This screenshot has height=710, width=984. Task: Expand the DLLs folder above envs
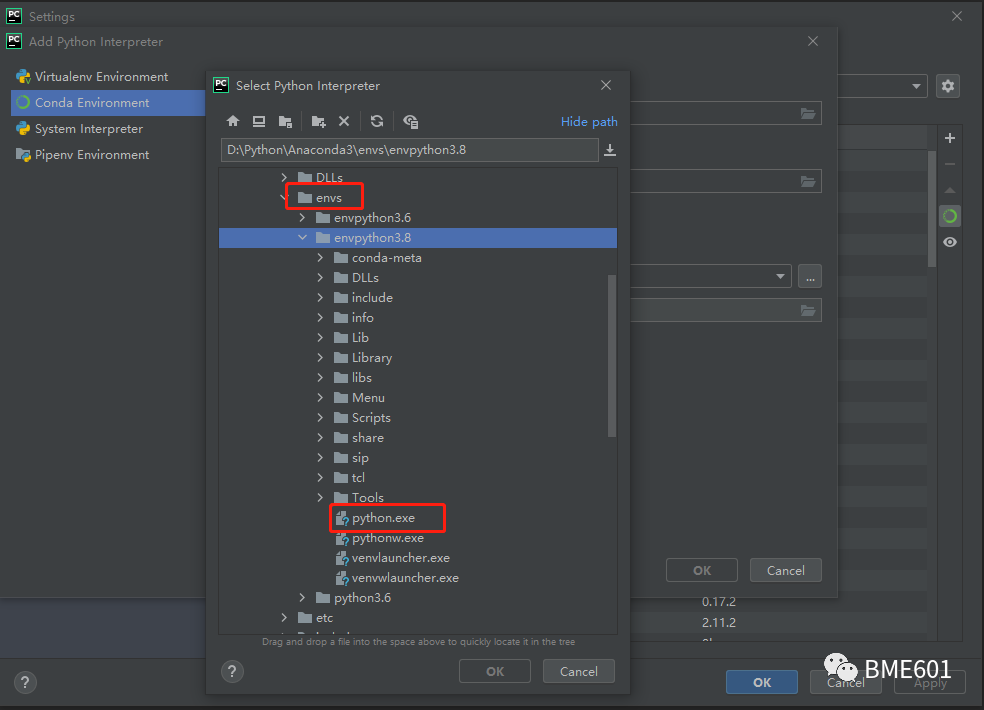tap(284, 178)
